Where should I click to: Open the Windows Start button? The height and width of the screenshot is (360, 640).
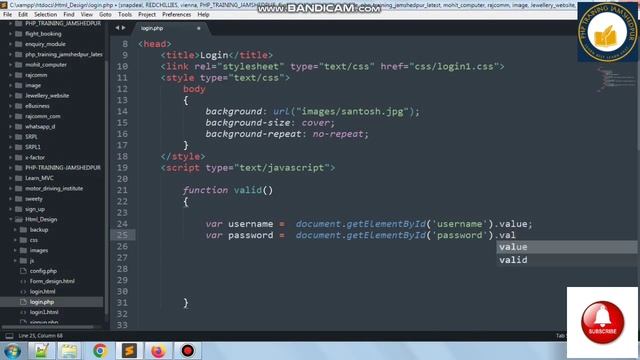[x=13, y=351]
